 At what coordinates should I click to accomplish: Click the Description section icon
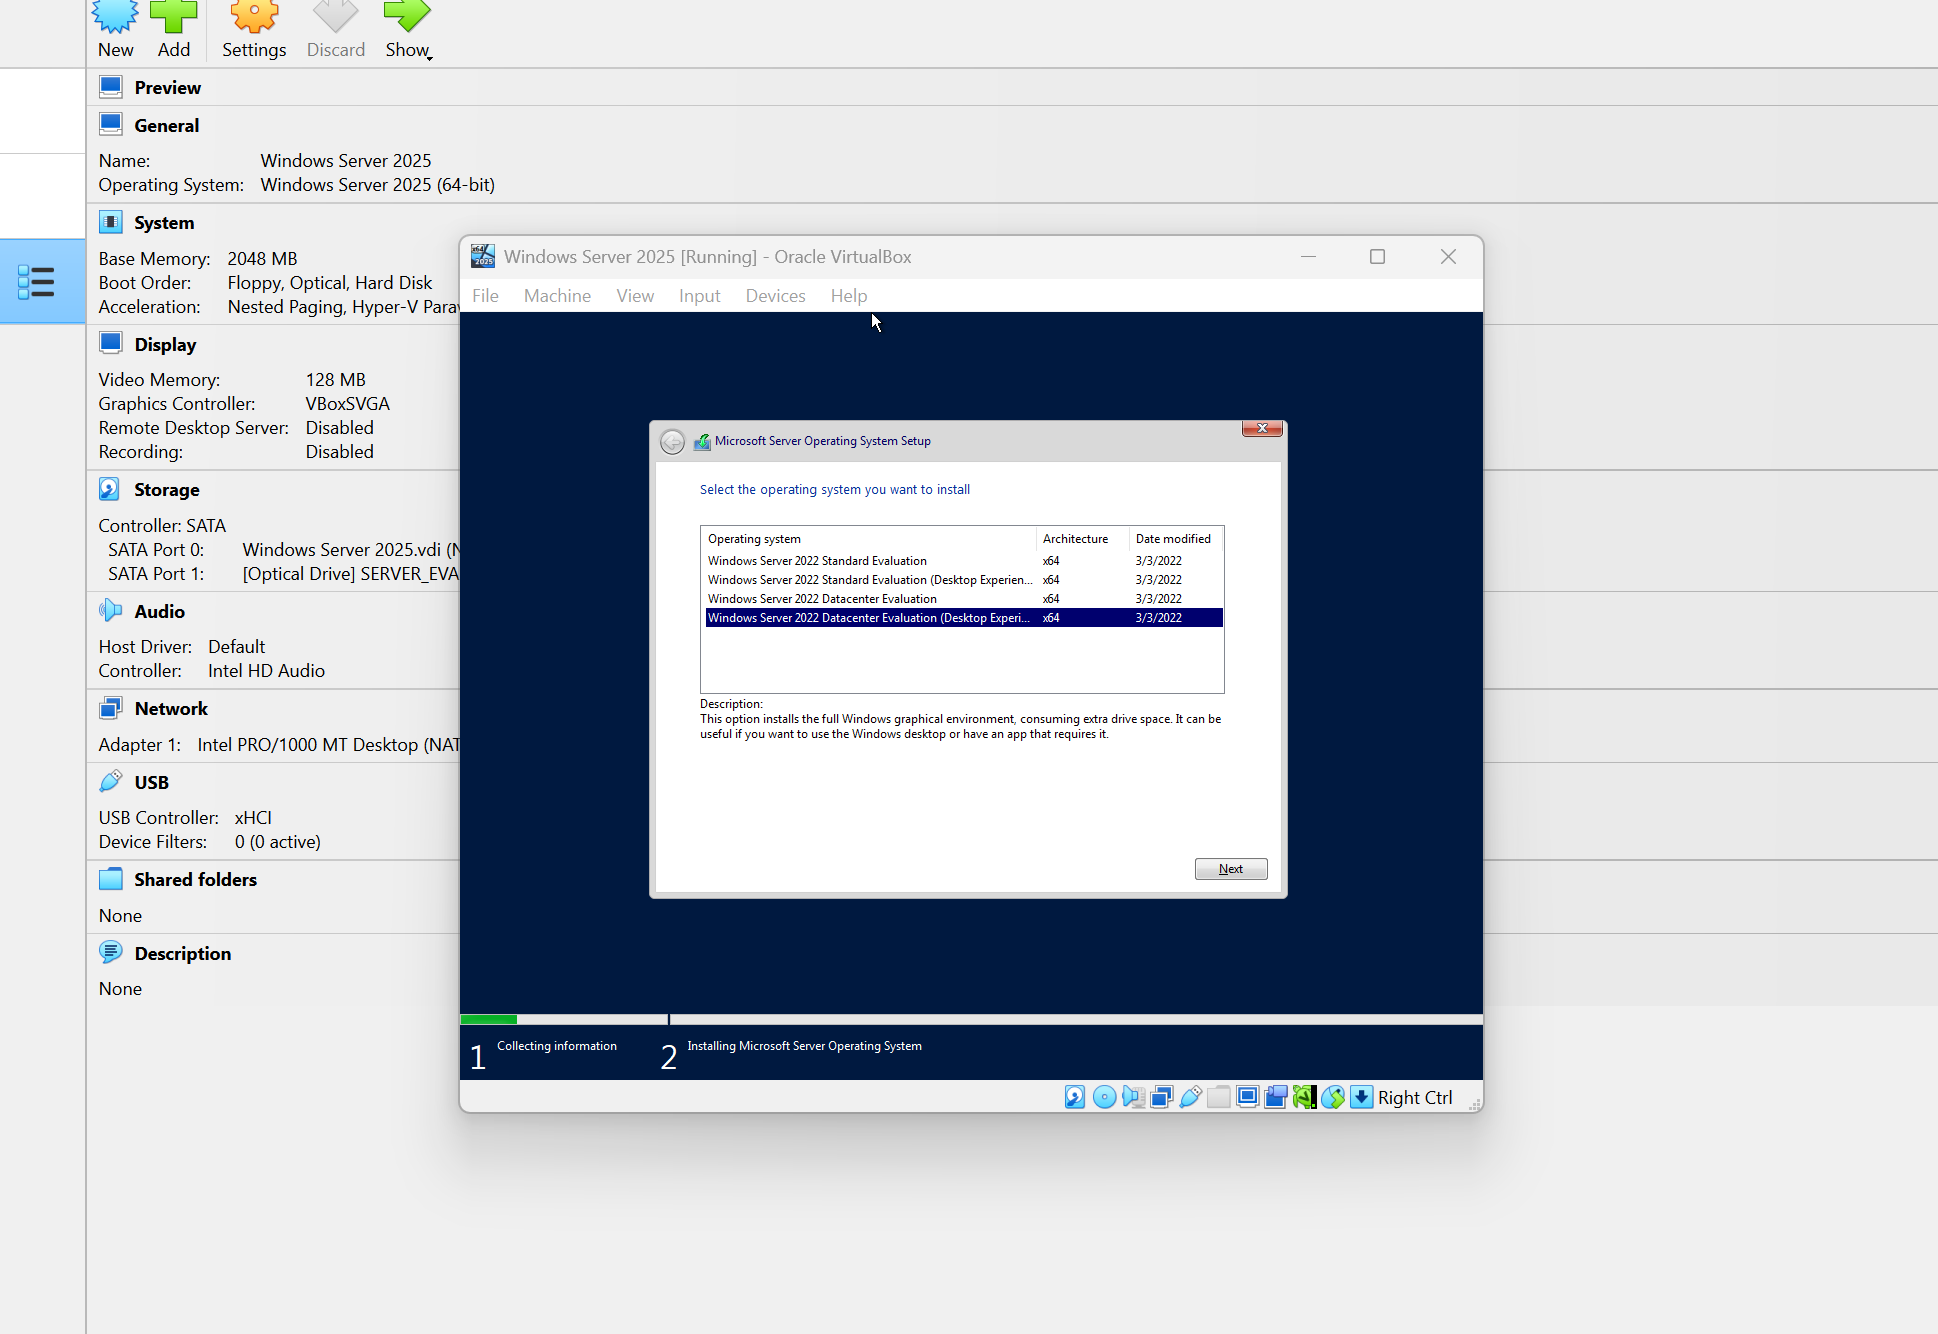pos(111,952)
